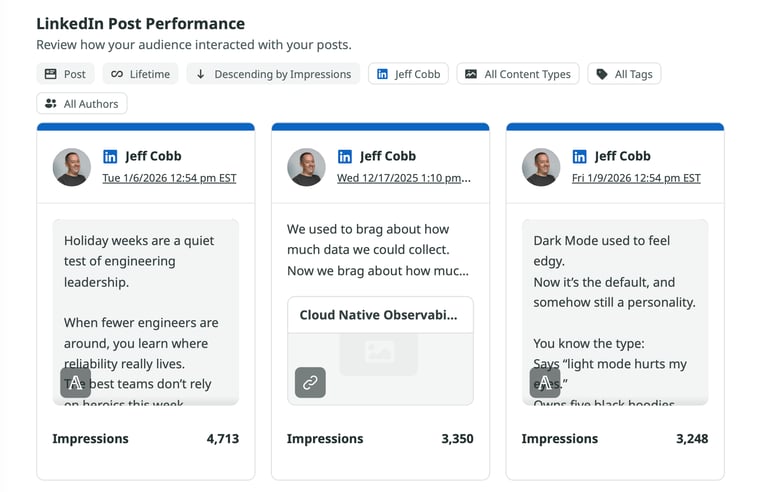Open the Lifetime date range filter

click(140, 74)
